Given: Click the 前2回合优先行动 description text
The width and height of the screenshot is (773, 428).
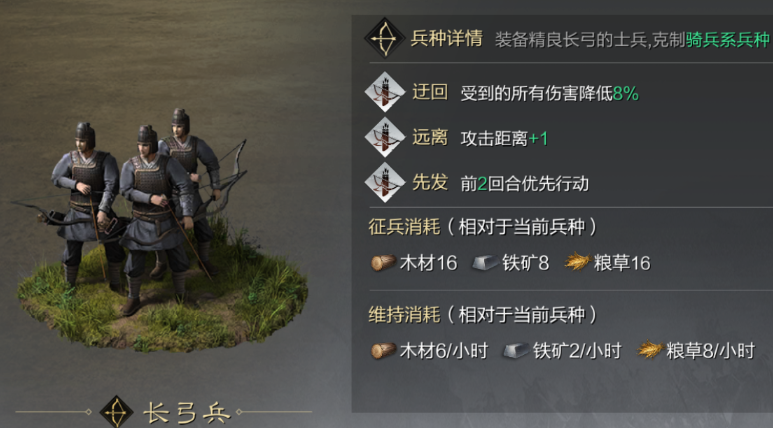Looking at the screenshot, I should point(525,184).
